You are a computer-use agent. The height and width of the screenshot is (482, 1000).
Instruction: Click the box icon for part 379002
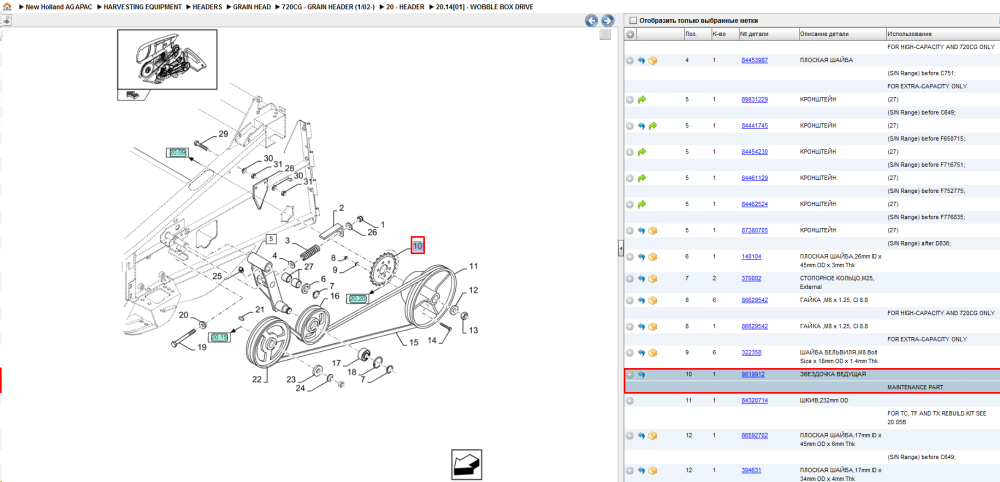click(x=652, y=279)
